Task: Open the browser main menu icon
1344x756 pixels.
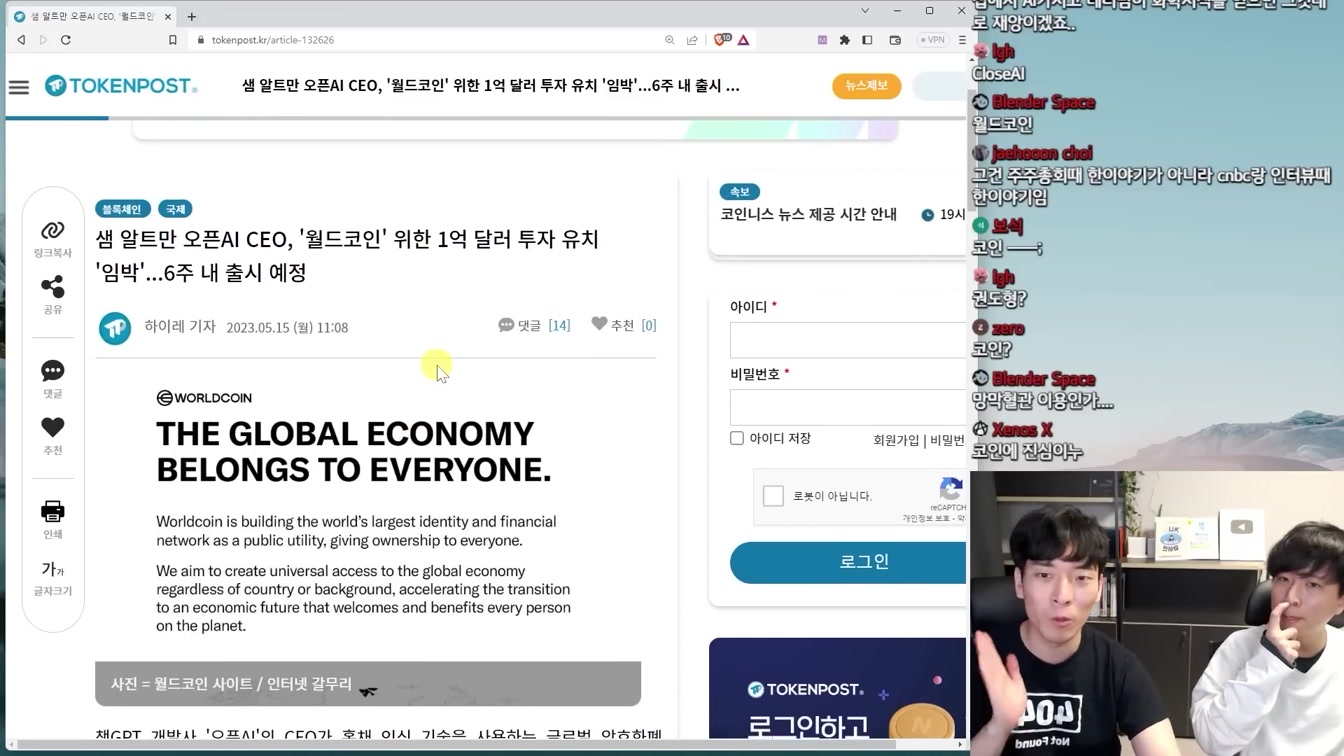Action: coord(962,40)
